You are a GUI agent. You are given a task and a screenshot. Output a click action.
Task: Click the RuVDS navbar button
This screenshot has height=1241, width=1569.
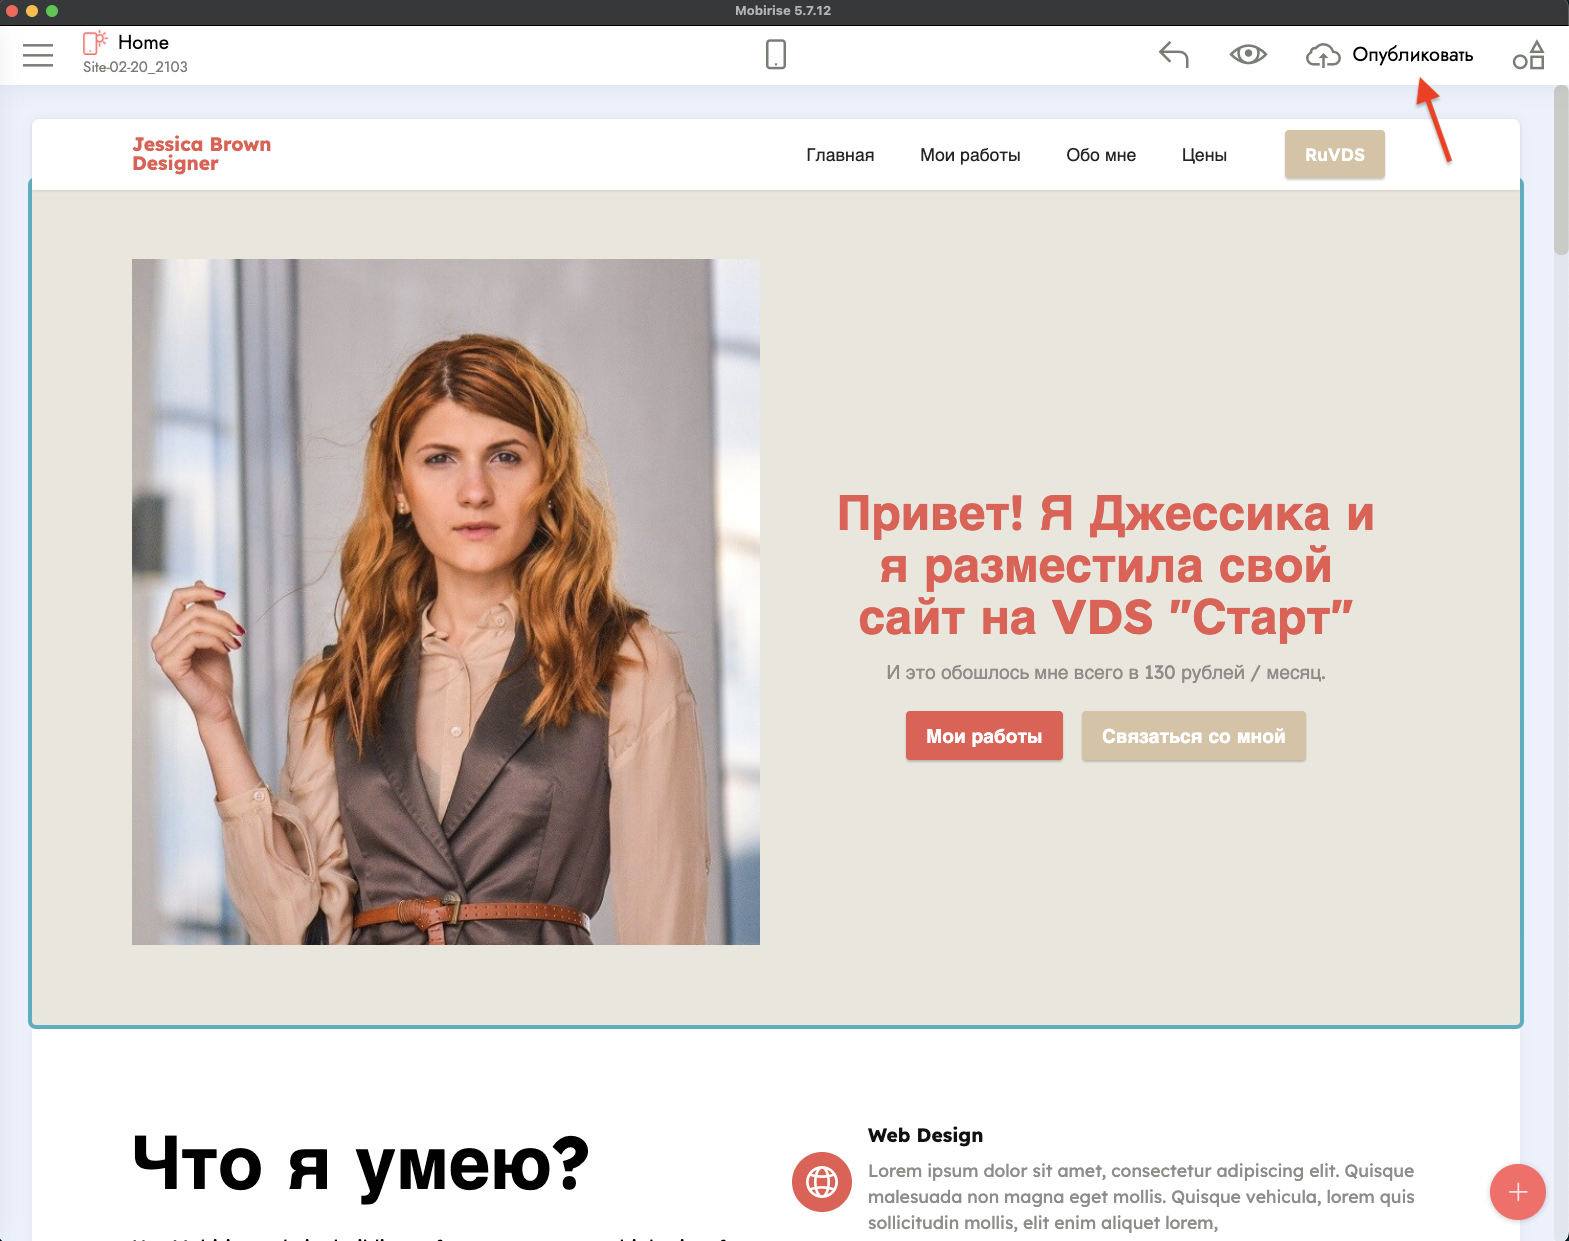click(1335, 155)
